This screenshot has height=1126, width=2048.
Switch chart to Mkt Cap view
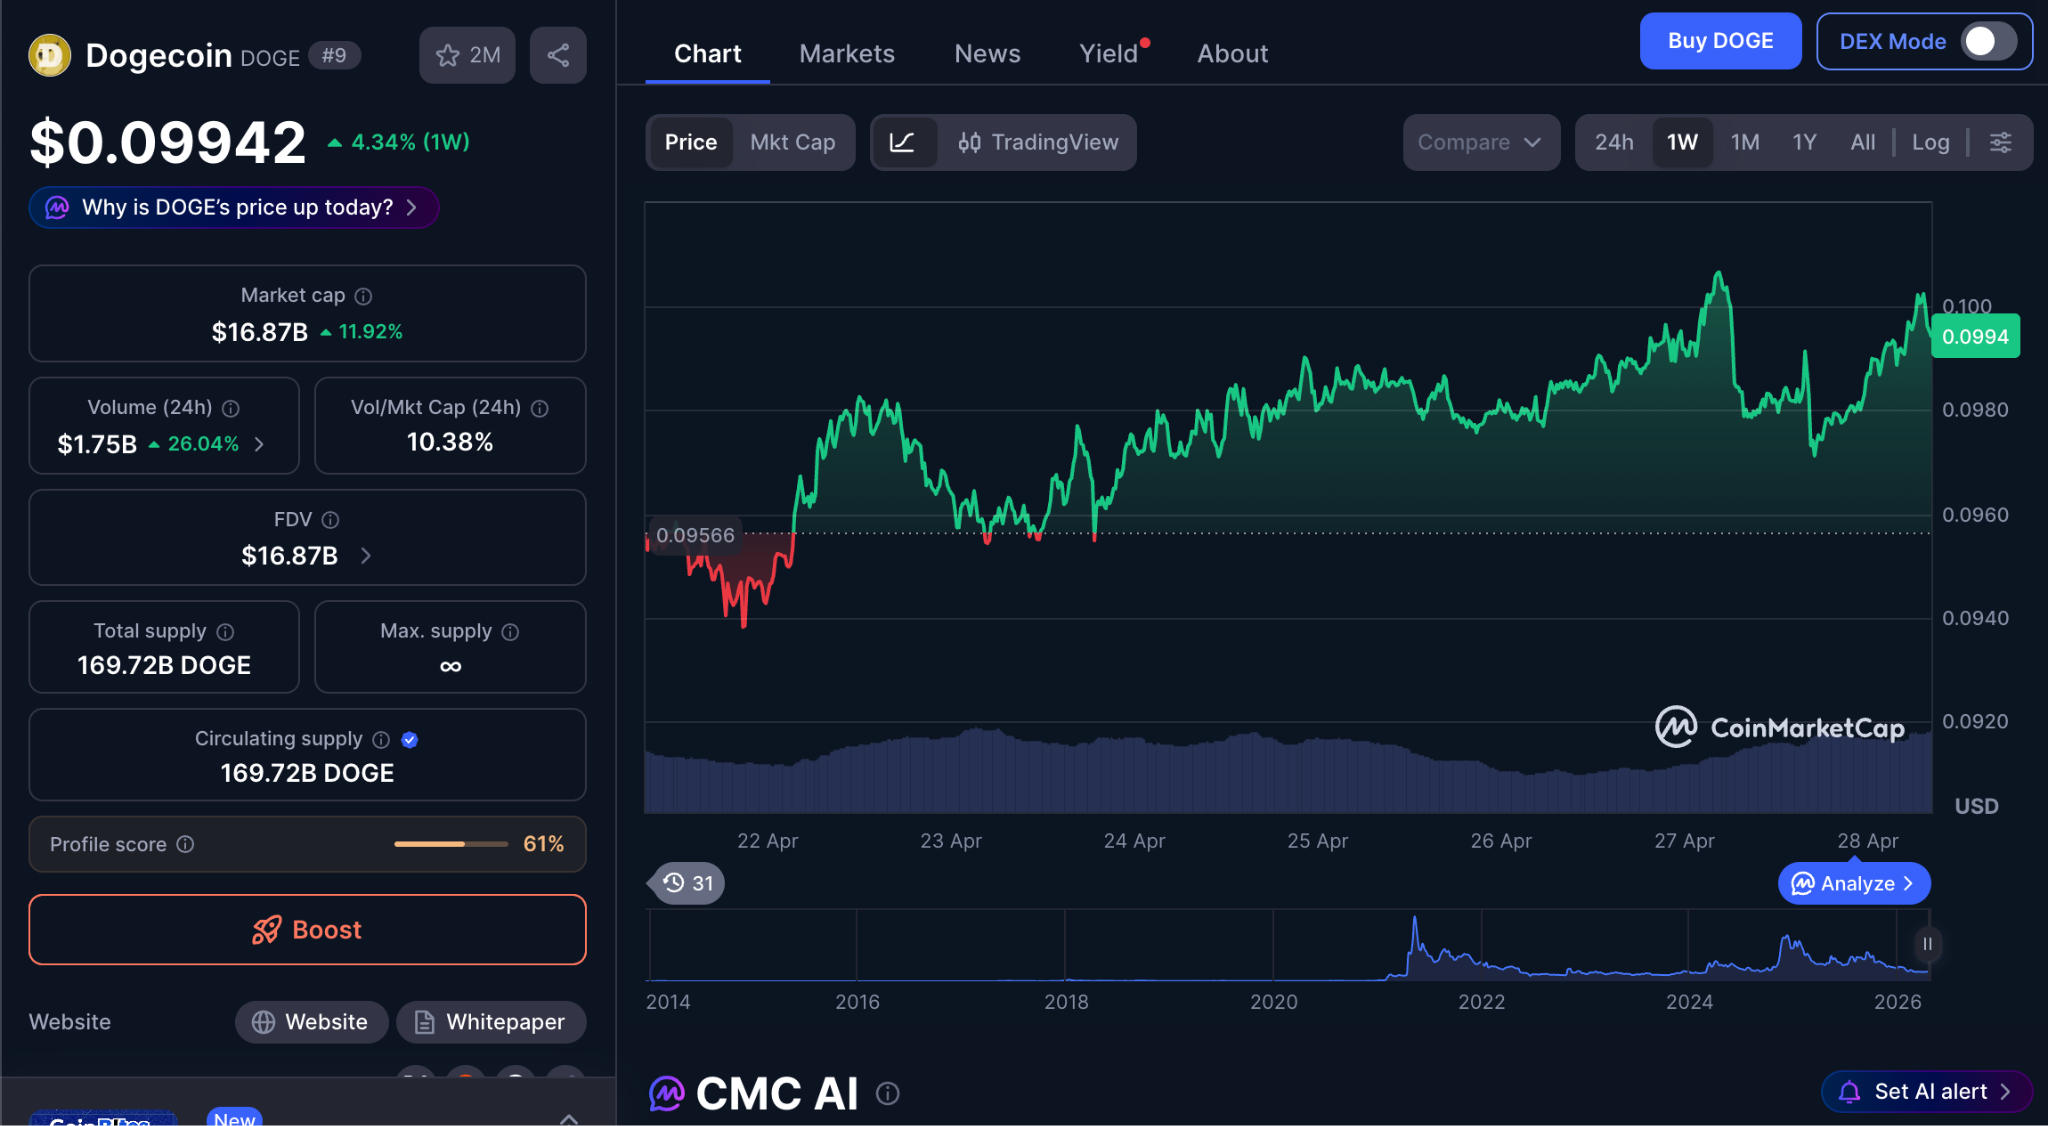pos(792,142)
